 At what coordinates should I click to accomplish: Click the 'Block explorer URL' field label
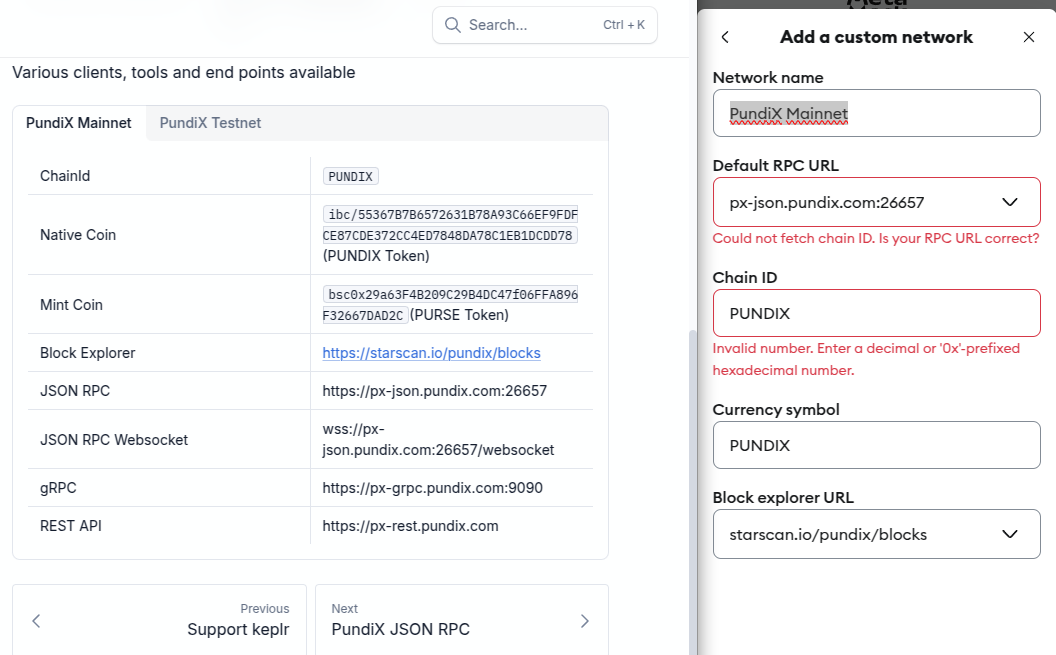[x=783, y=497]
